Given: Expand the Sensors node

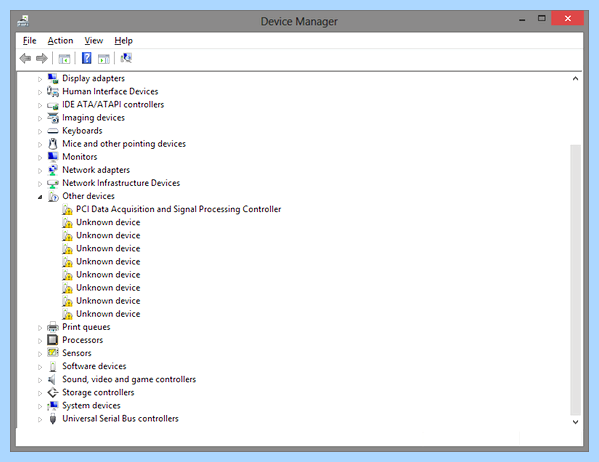Looking at the screenshot, I should pos(40,354).
